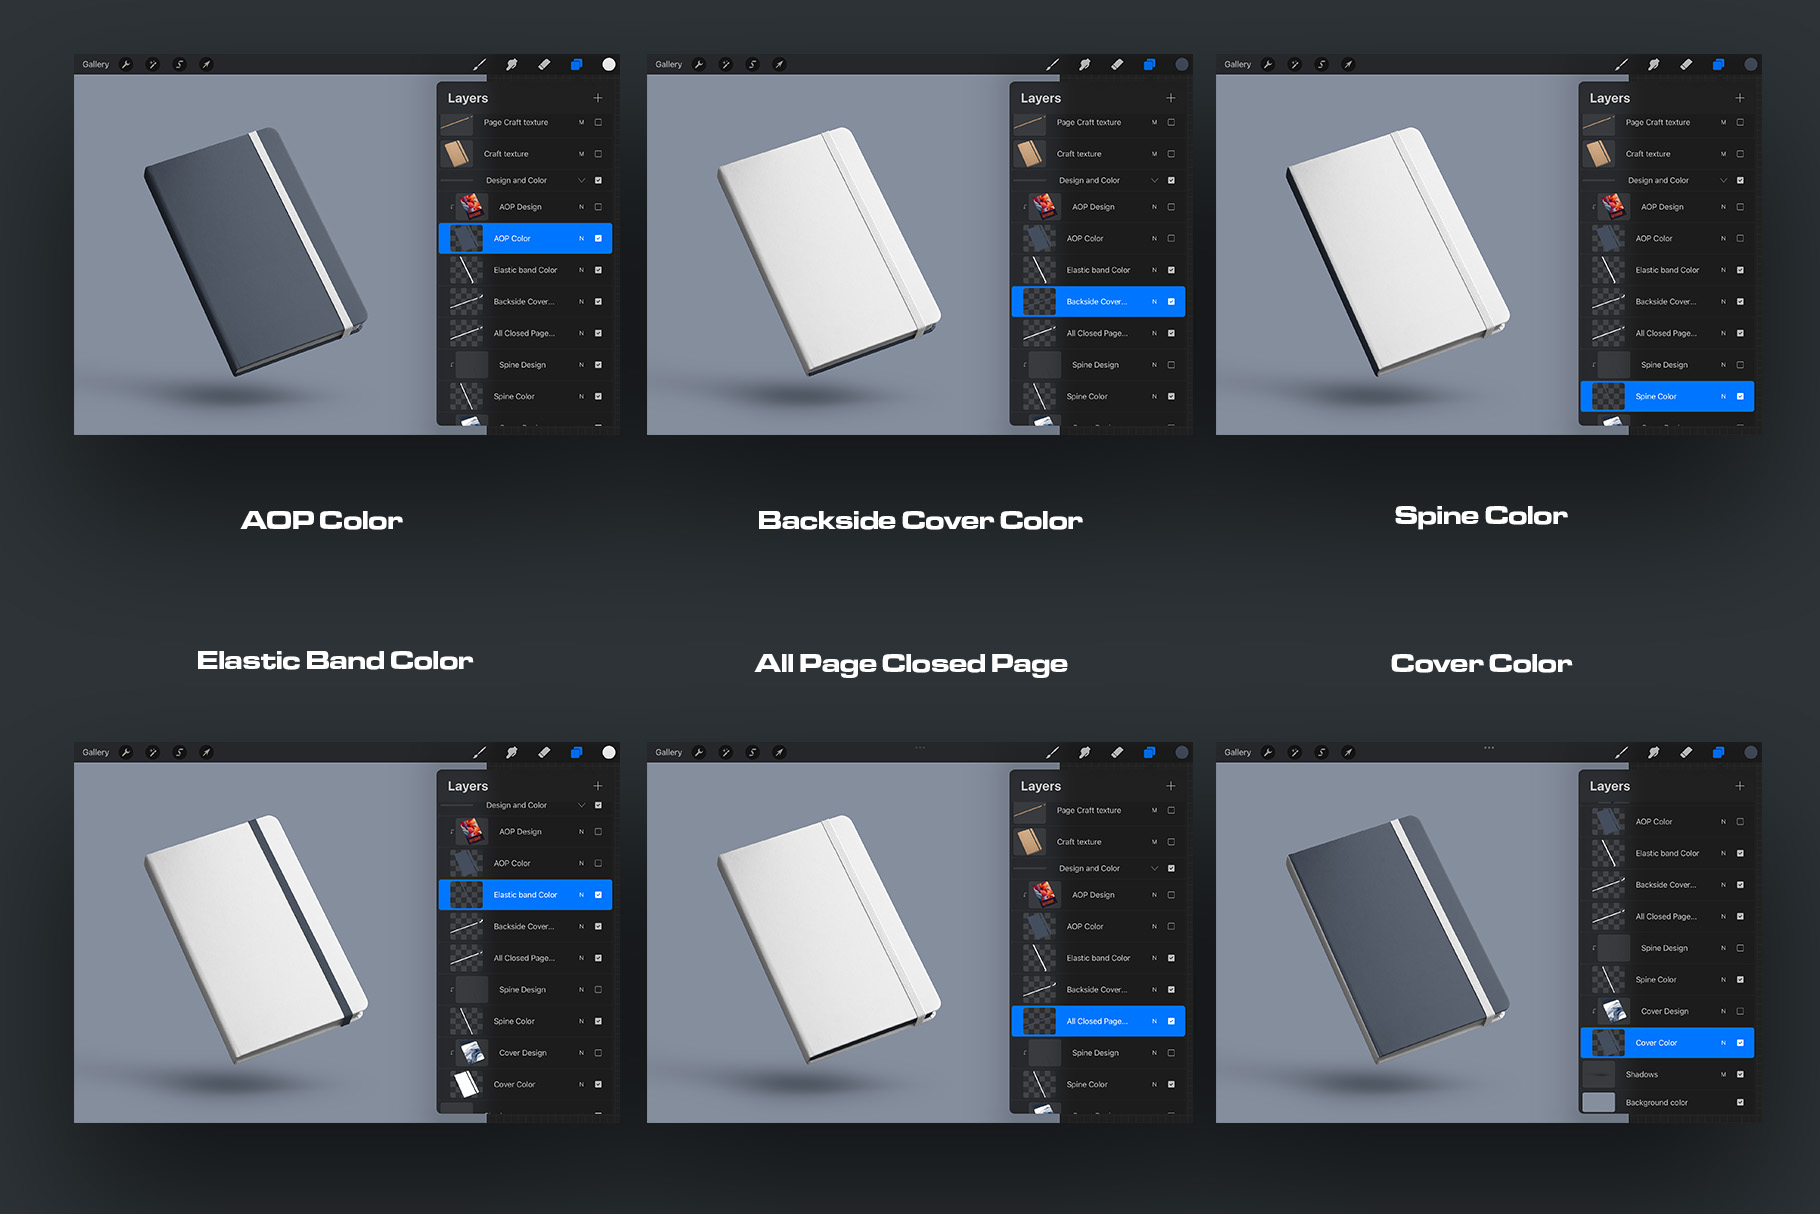Open Gallery in bottom-middle screenshot
This screenshot has width=1820, height=1214.
(669, 752)
